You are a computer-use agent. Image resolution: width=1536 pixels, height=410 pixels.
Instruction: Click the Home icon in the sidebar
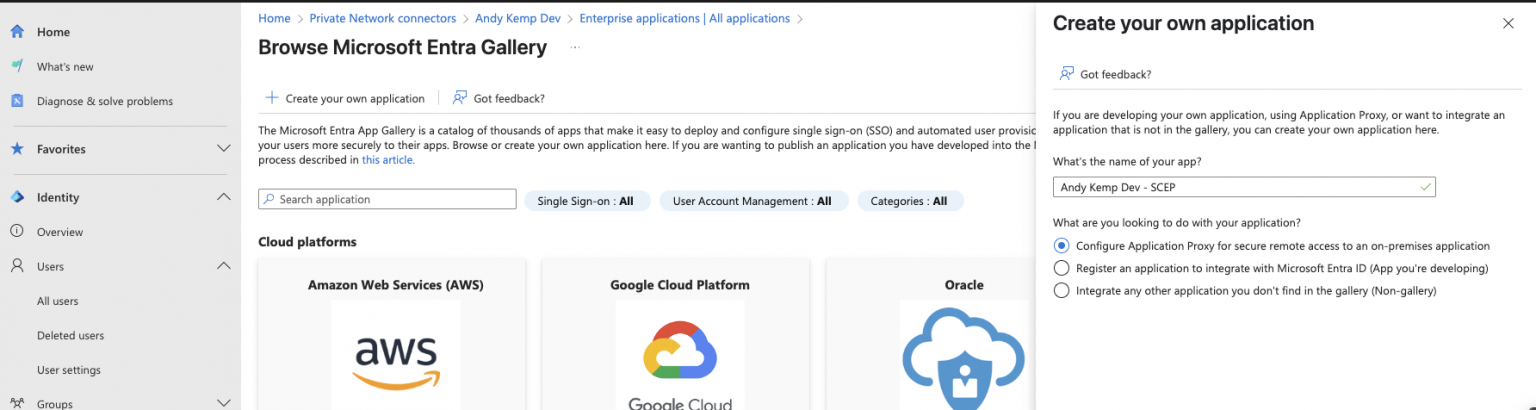tap(17, 32)
